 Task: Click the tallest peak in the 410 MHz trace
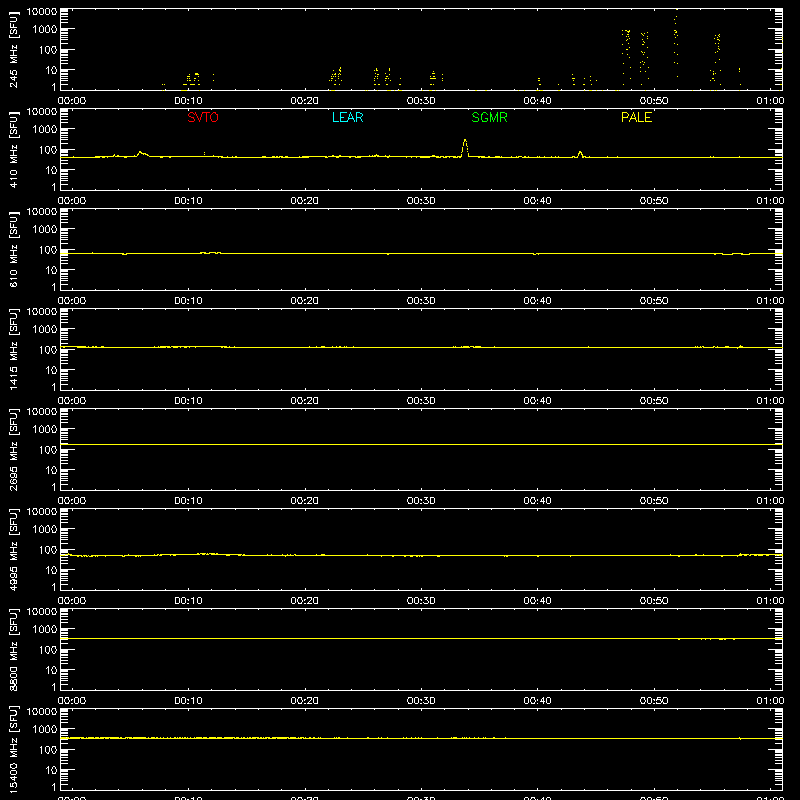[x=465, y=148]
